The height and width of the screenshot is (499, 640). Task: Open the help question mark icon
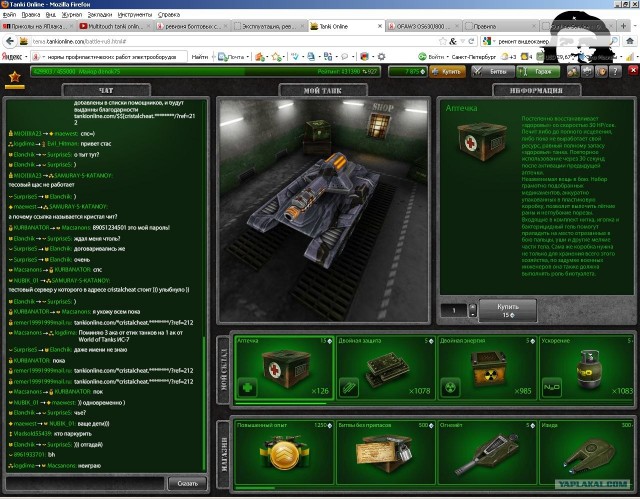click(x=616, y=72)
